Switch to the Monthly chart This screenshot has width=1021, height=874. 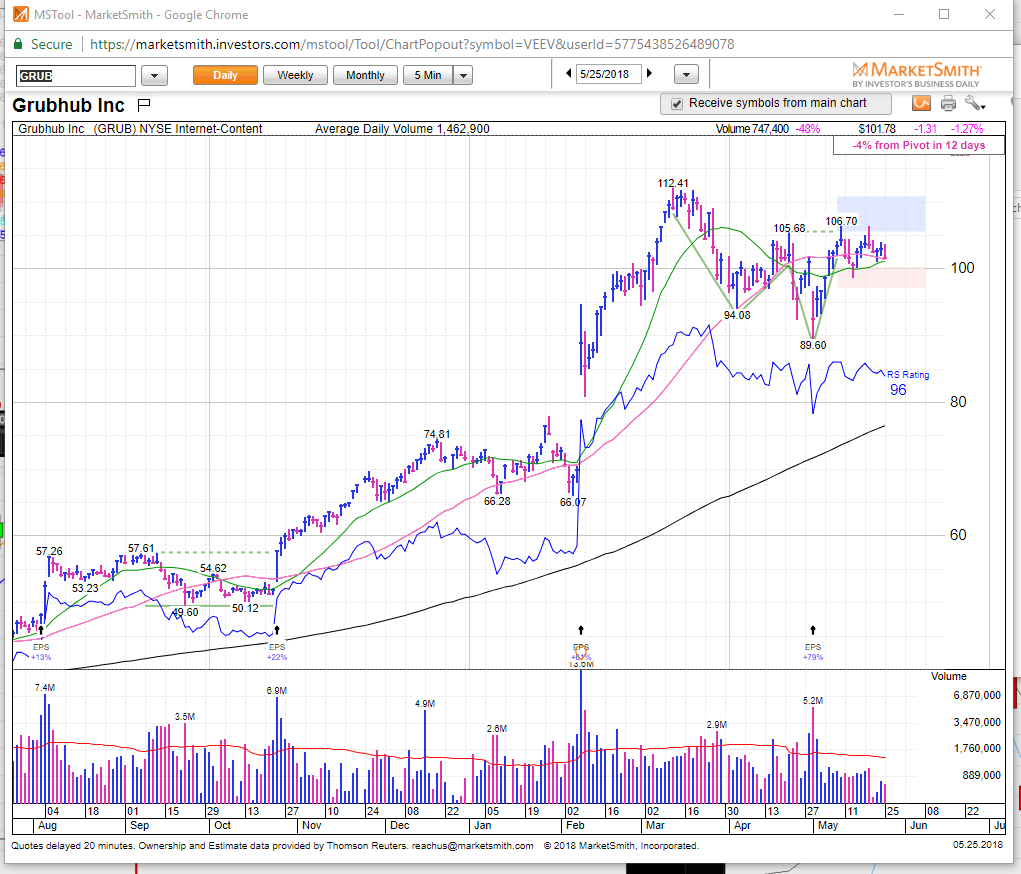[365, 76]
